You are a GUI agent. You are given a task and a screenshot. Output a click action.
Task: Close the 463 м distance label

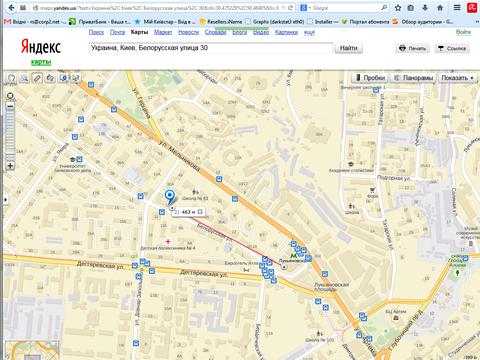200,212
